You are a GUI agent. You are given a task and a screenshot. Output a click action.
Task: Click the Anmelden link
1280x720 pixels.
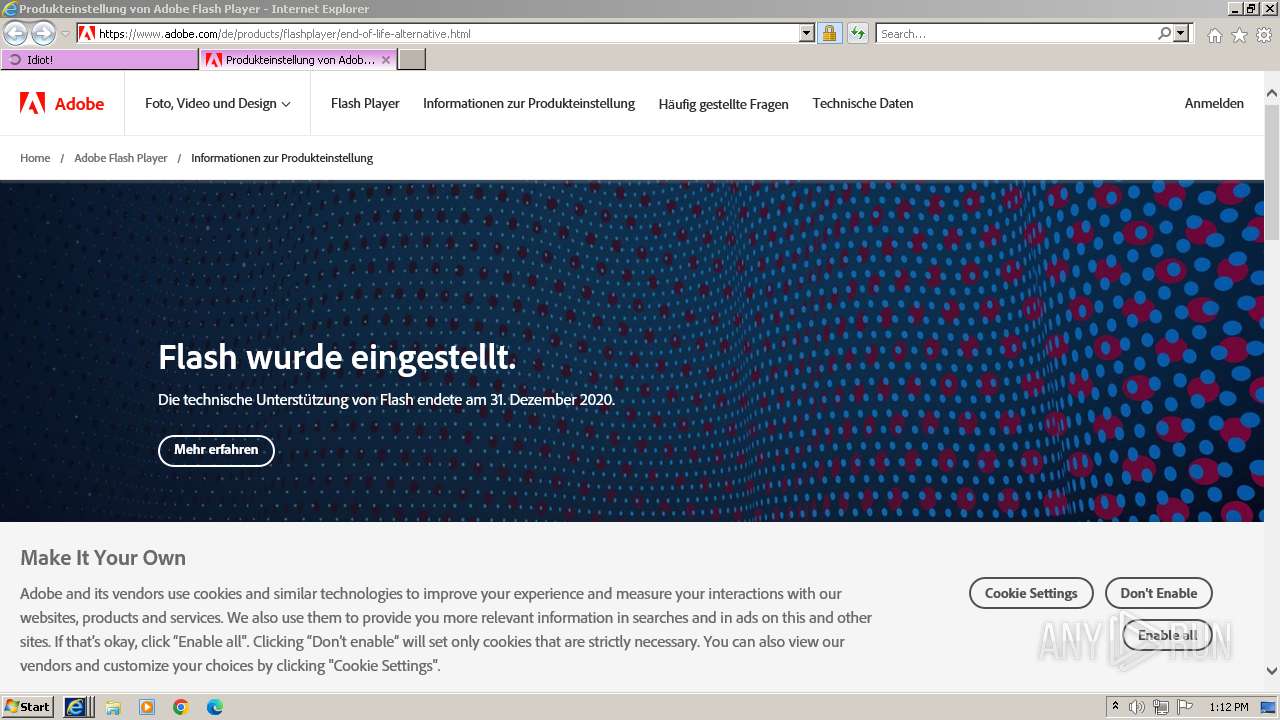point(1214,103)
